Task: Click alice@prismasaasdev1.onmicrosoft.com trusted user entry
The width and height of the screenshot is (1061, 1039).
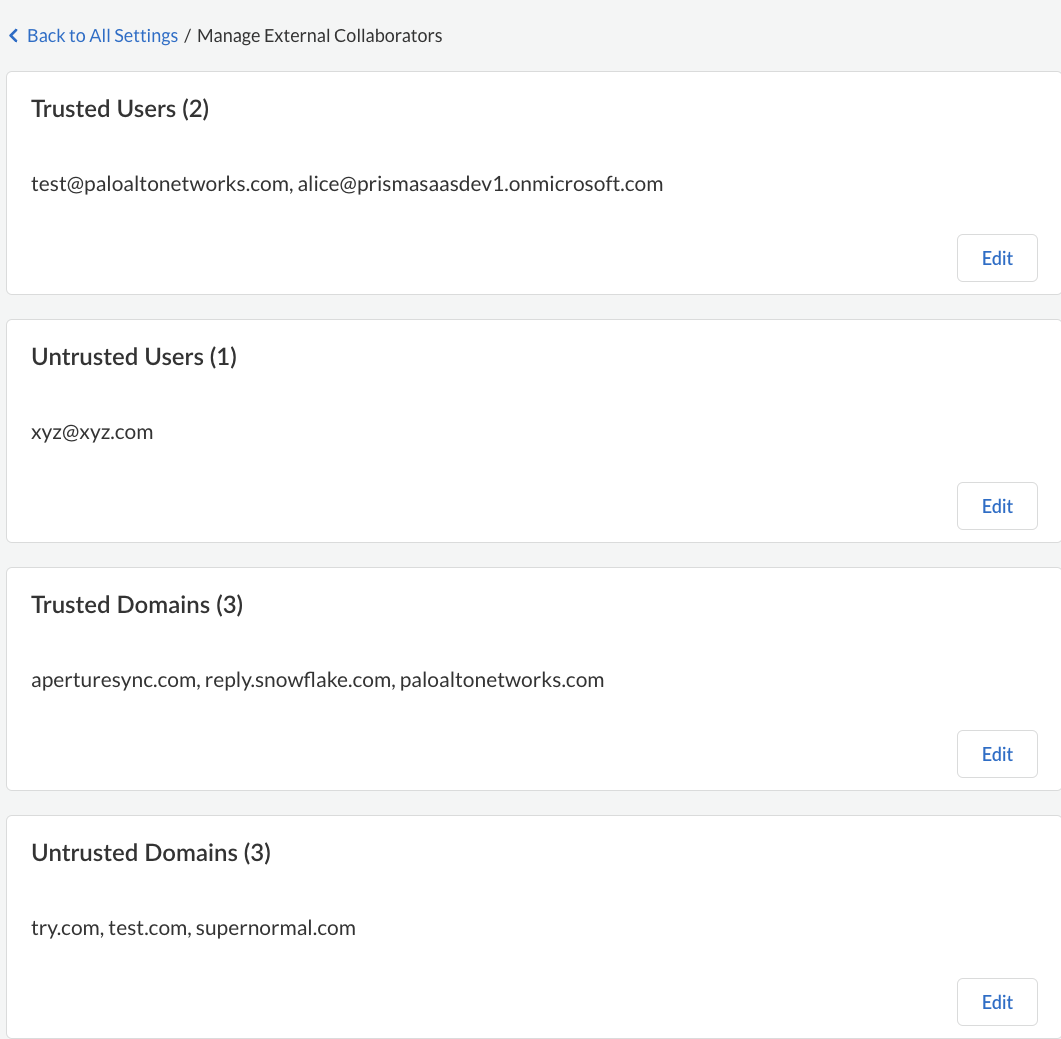Action: coord(480,184)
